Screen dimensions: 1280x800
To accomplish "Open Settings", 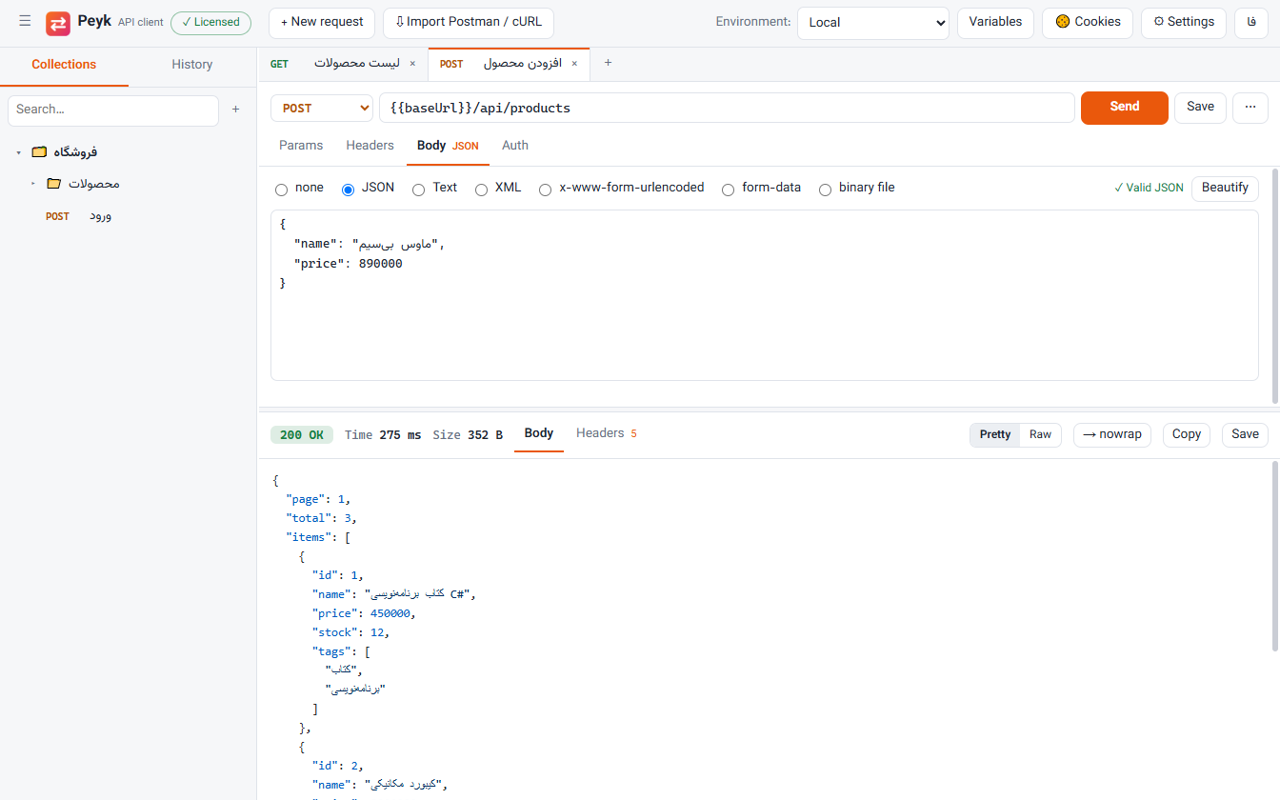I will click(x=1184, y=23).
